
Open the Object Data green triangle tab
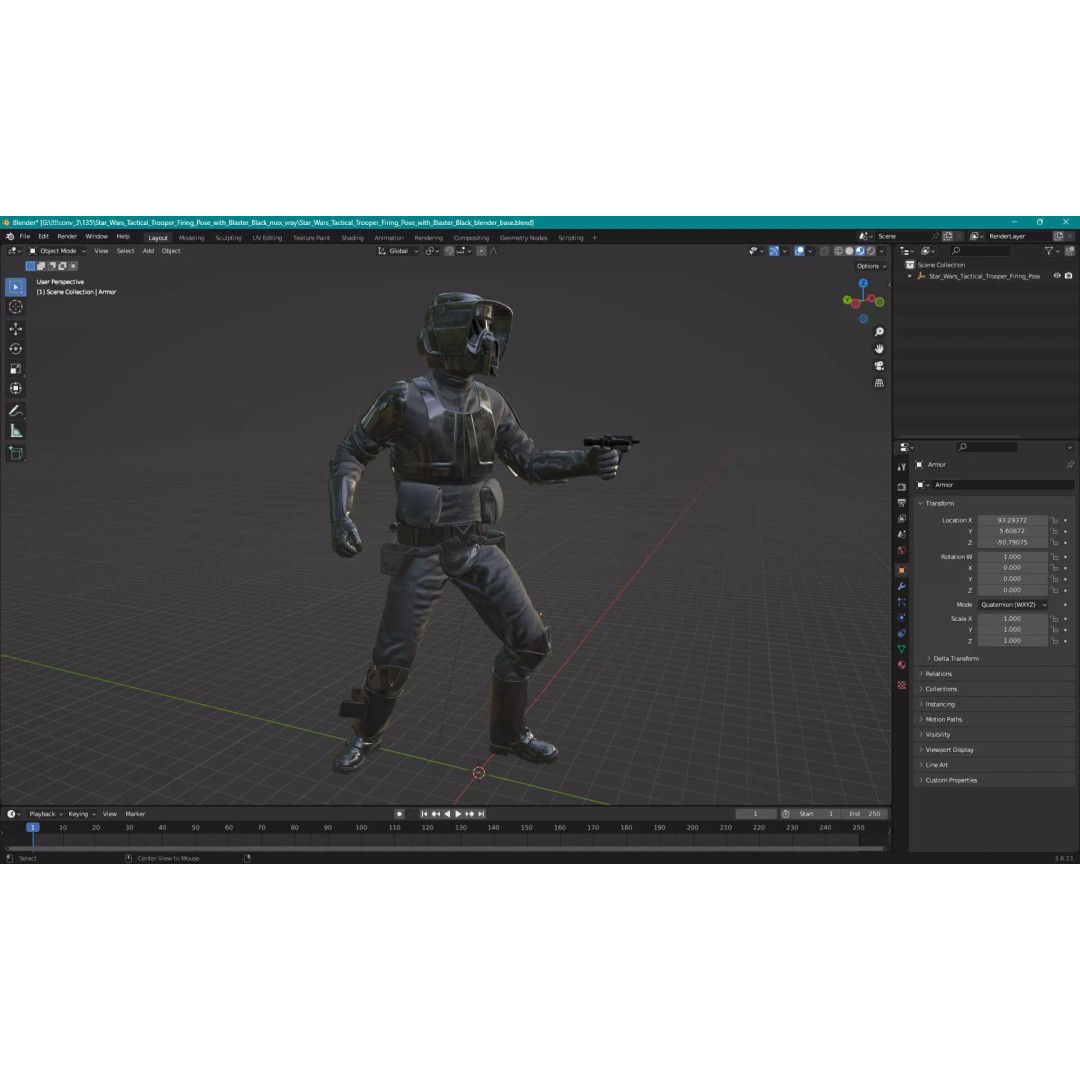(x=902, y=649)
